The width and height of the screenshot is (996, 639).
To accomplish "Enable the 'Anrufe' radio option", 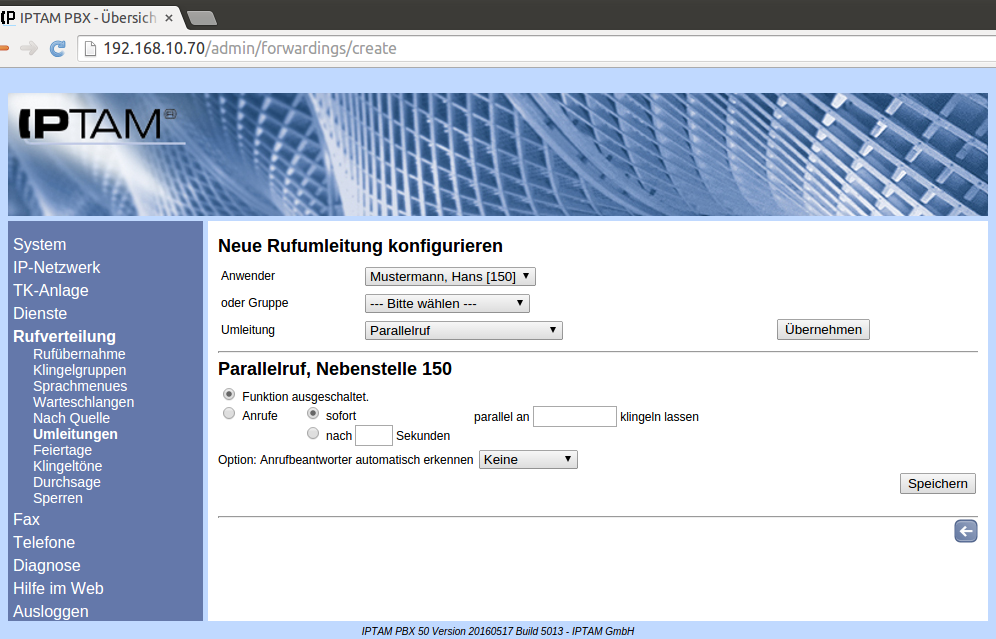I will 229,413.
